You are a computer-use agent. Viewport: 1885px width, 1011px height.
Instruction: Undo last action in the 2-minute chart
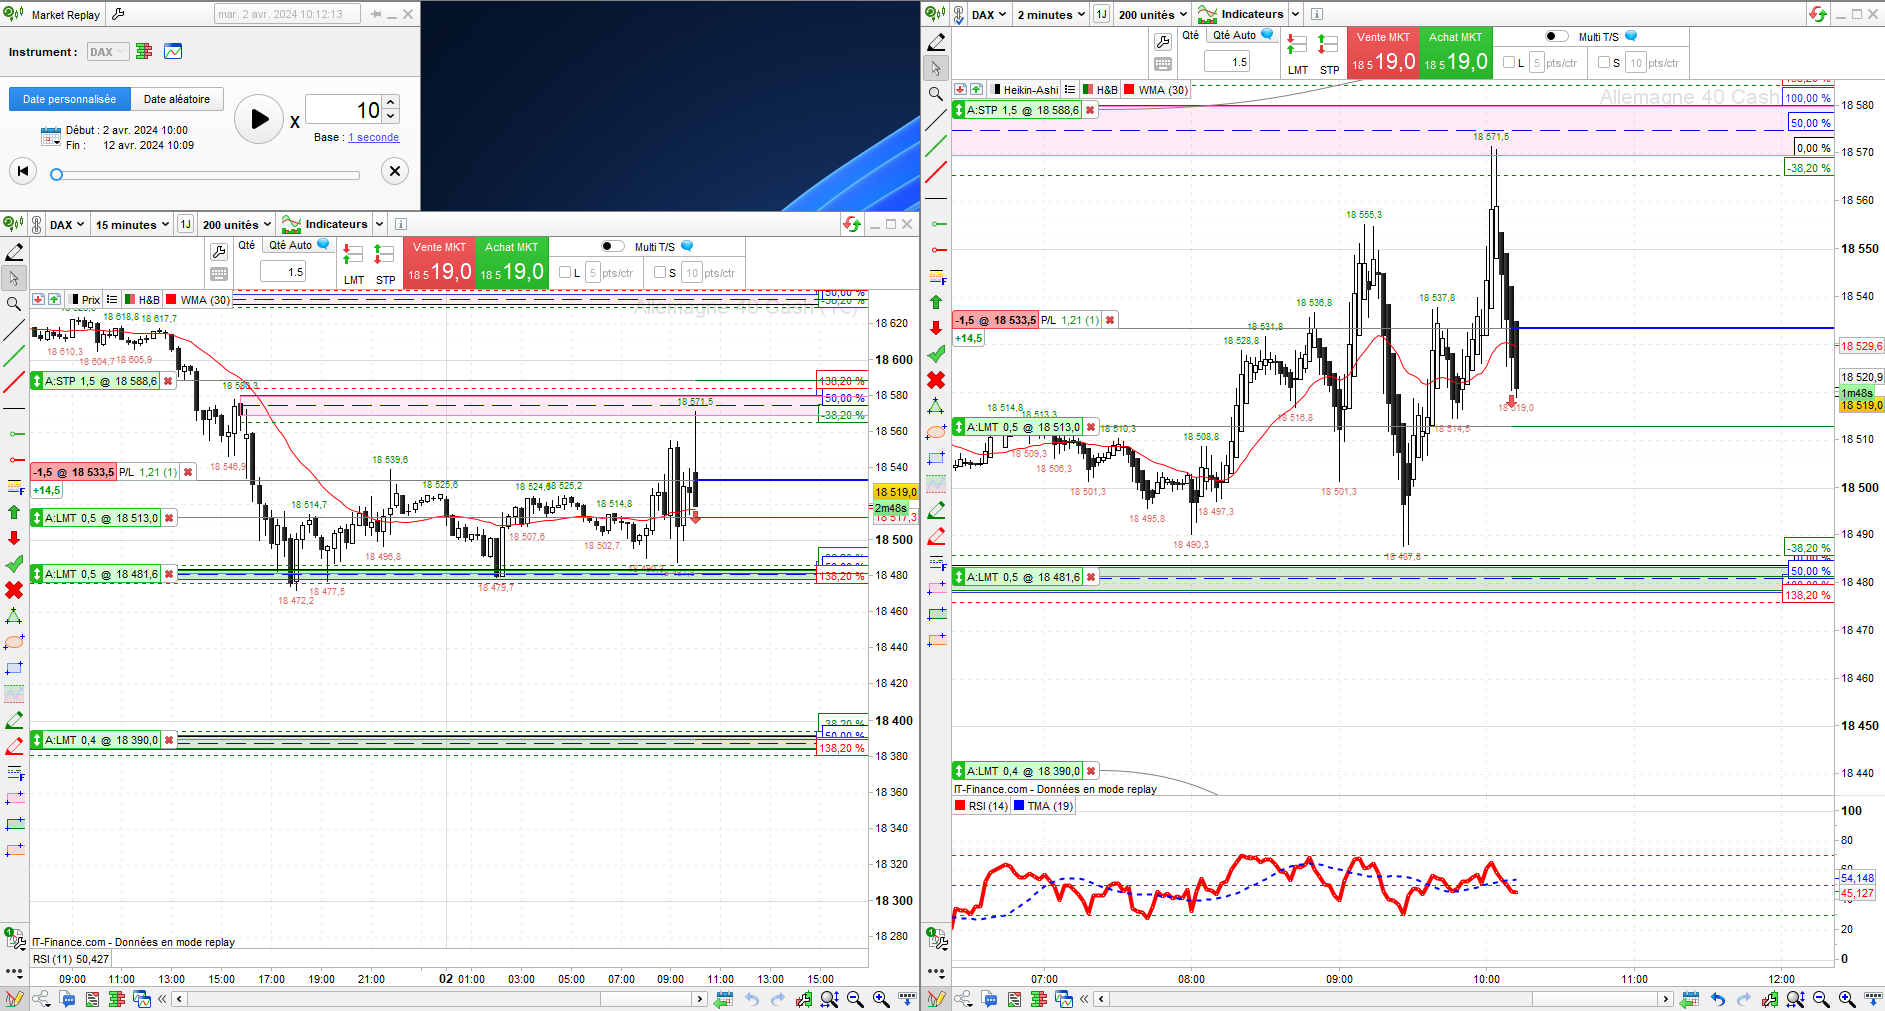1718,998
